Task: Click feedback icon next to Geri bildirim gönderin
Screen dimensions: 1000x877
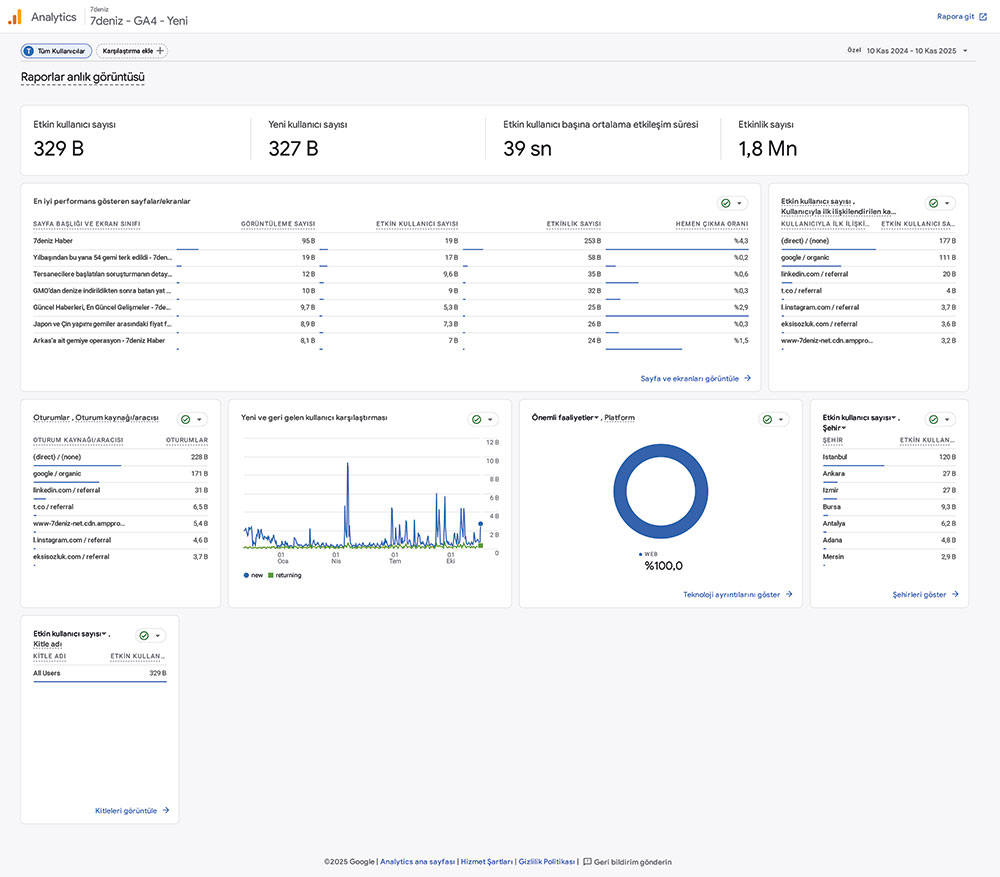Action: [x=588, y=862]
